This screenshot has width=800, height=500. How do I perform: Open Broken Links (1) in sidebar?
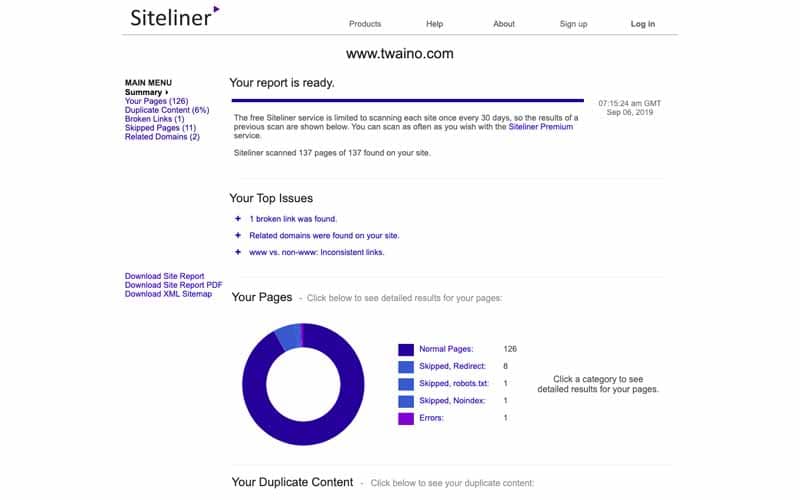click(x=154, y=119)
